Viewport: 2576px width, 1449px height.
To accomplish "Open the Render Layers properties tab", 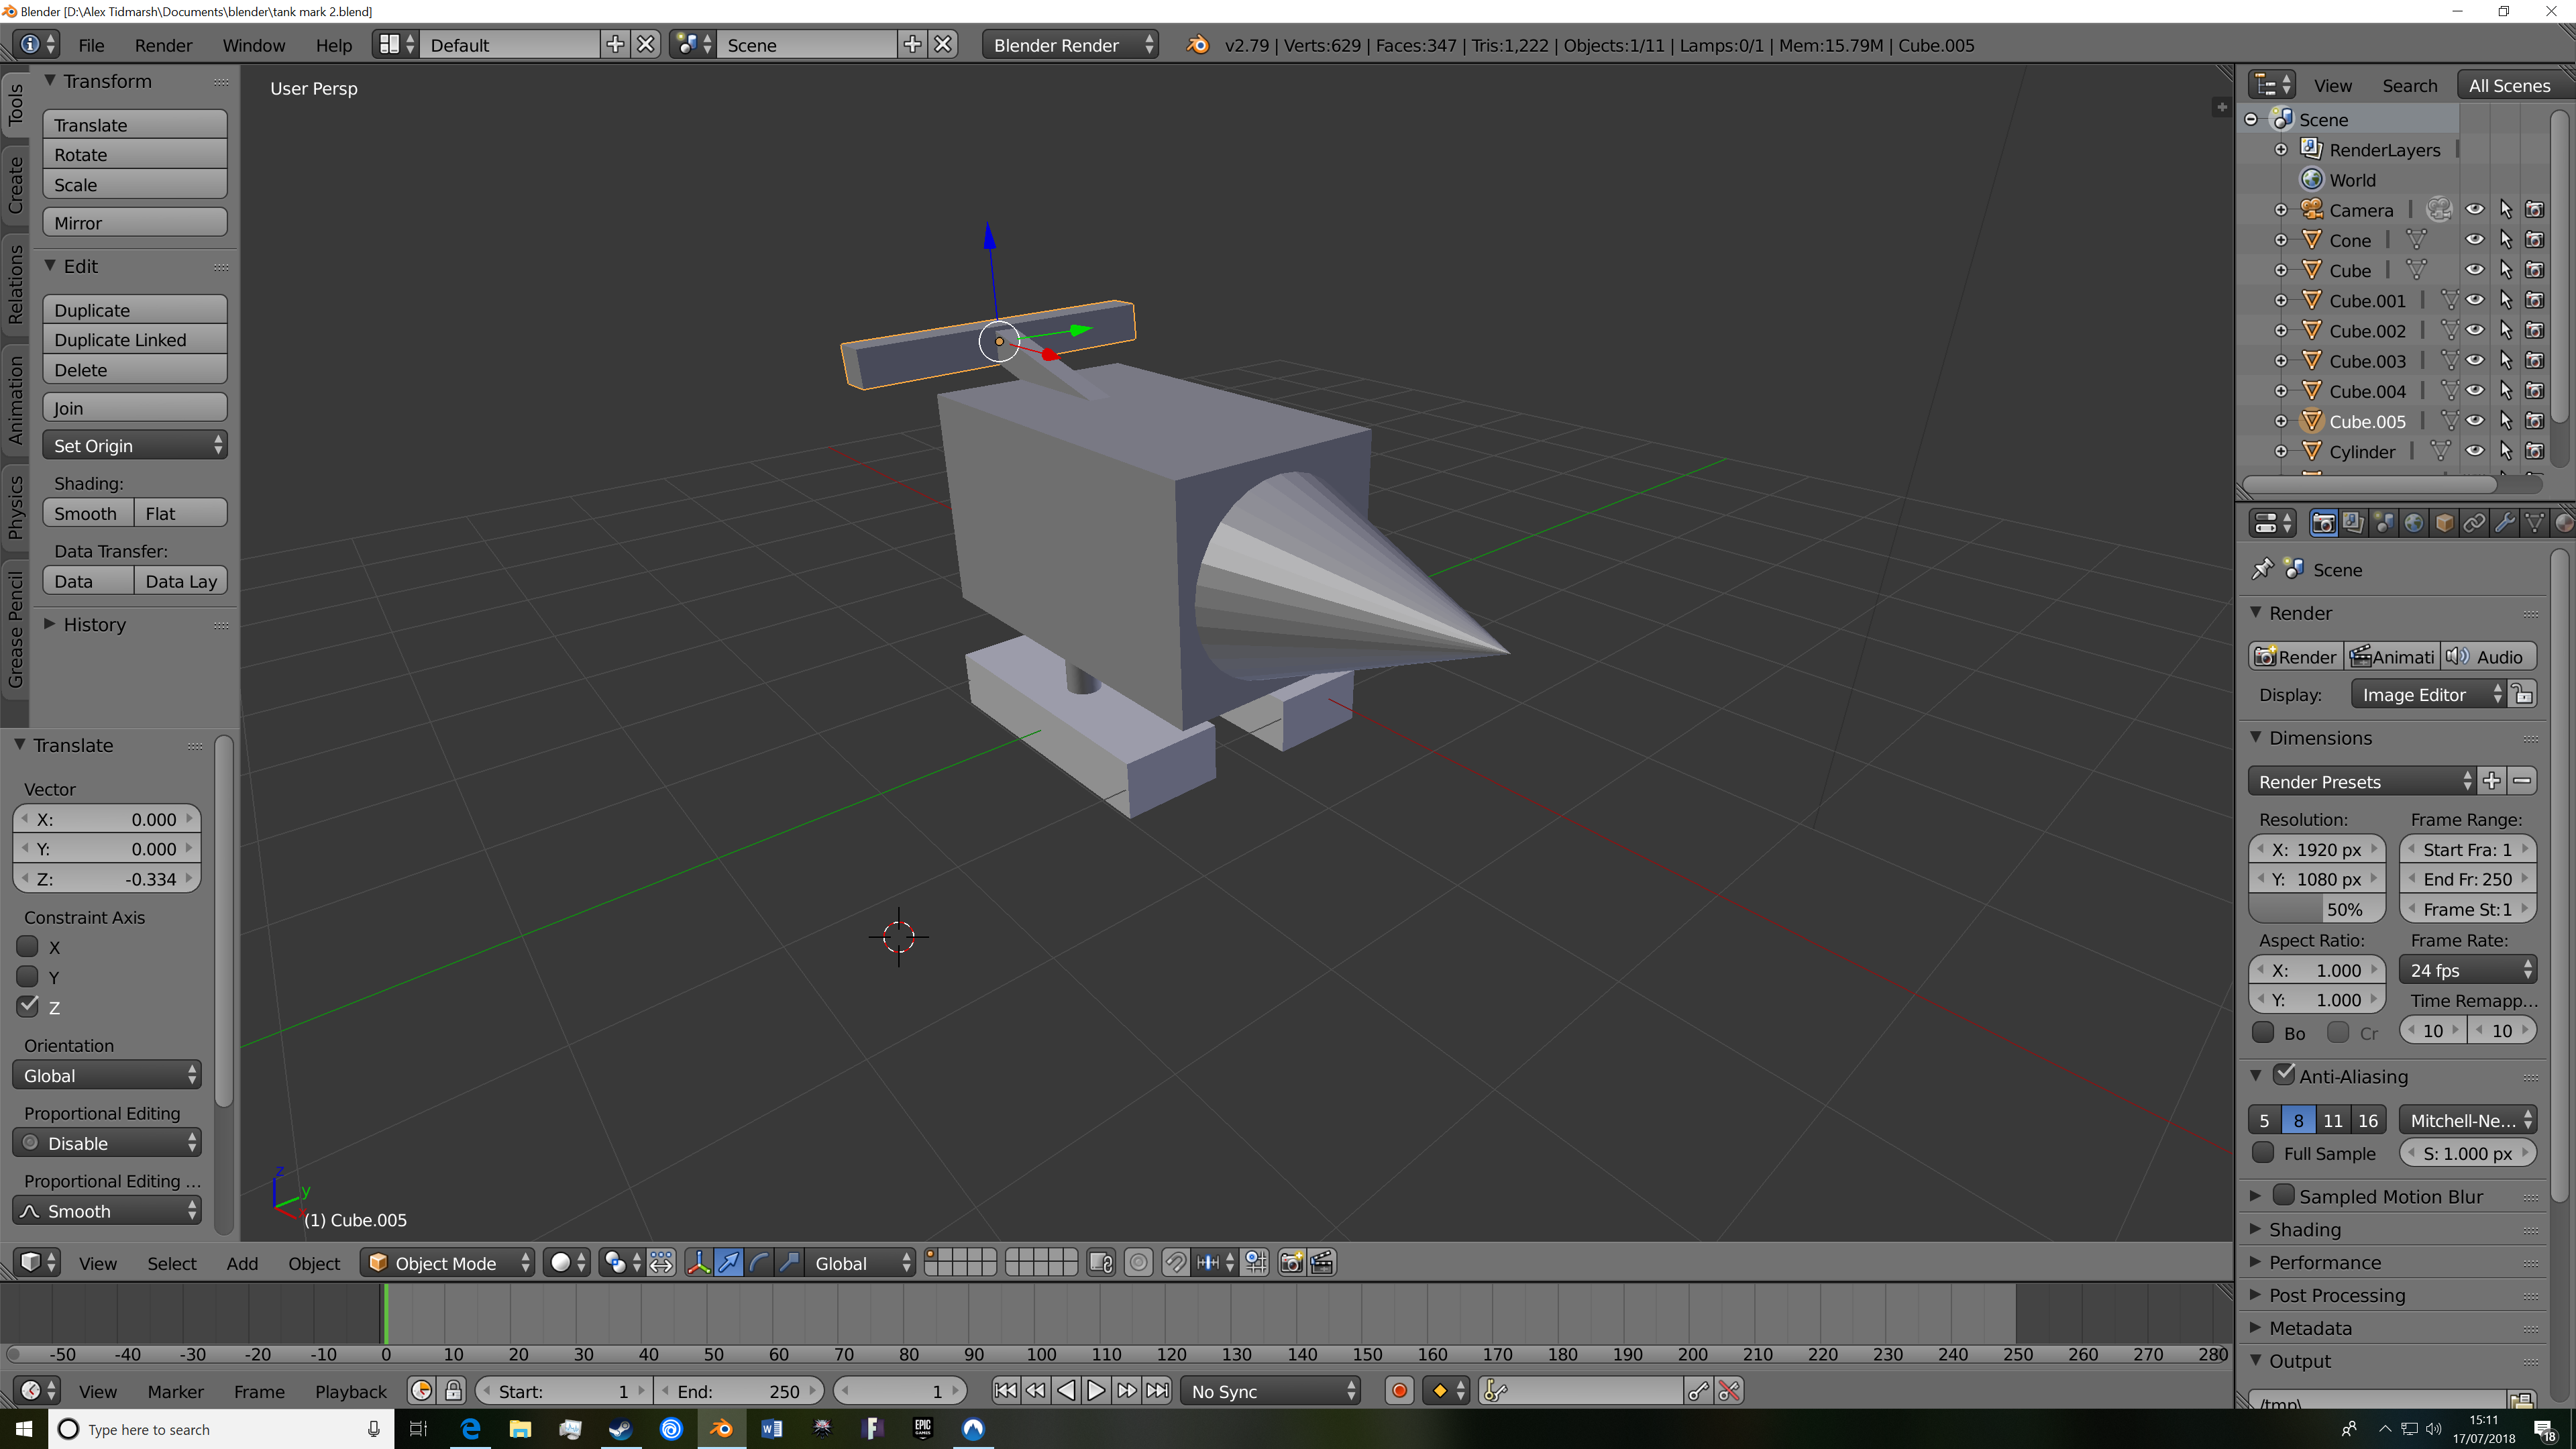I will pos(2353,523).
